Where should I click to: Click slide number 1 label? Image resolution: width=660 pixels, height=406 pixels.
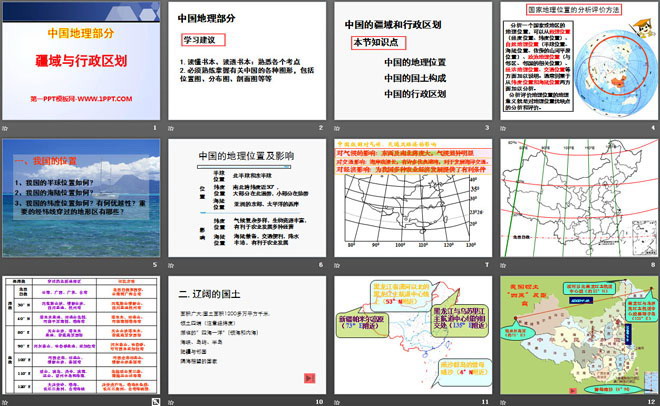tap(155, 128)
